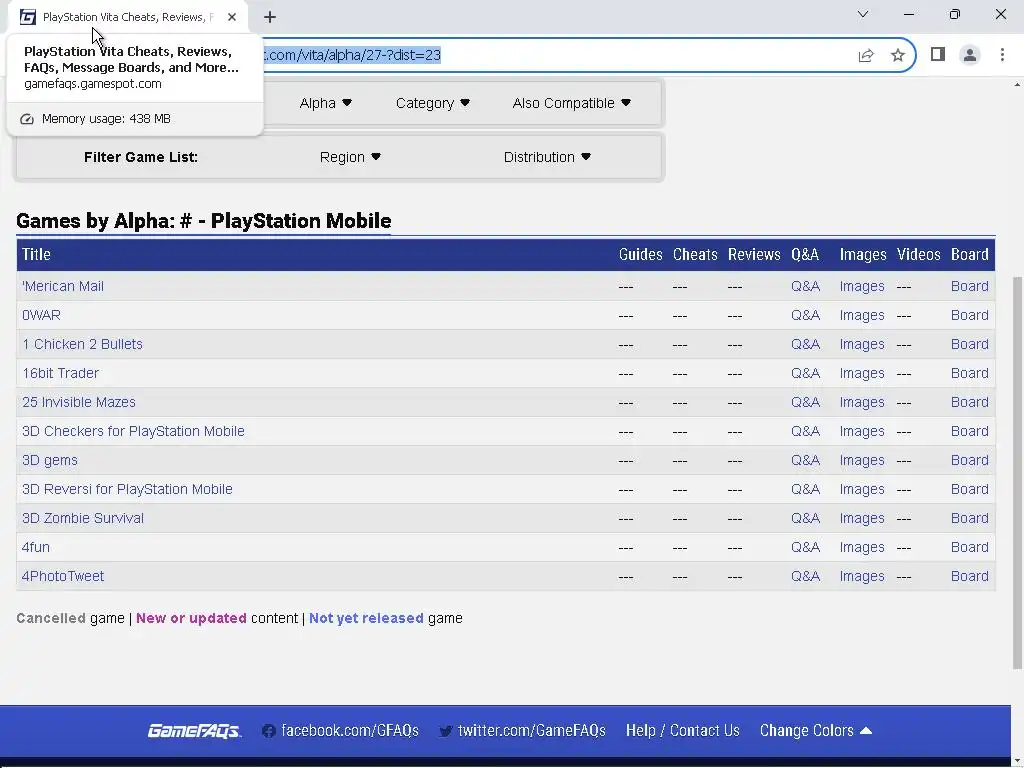This screenshot has height=768, width=1024.
Task: Click the Memory usage 438 MB text
Action: coord(106,119)
